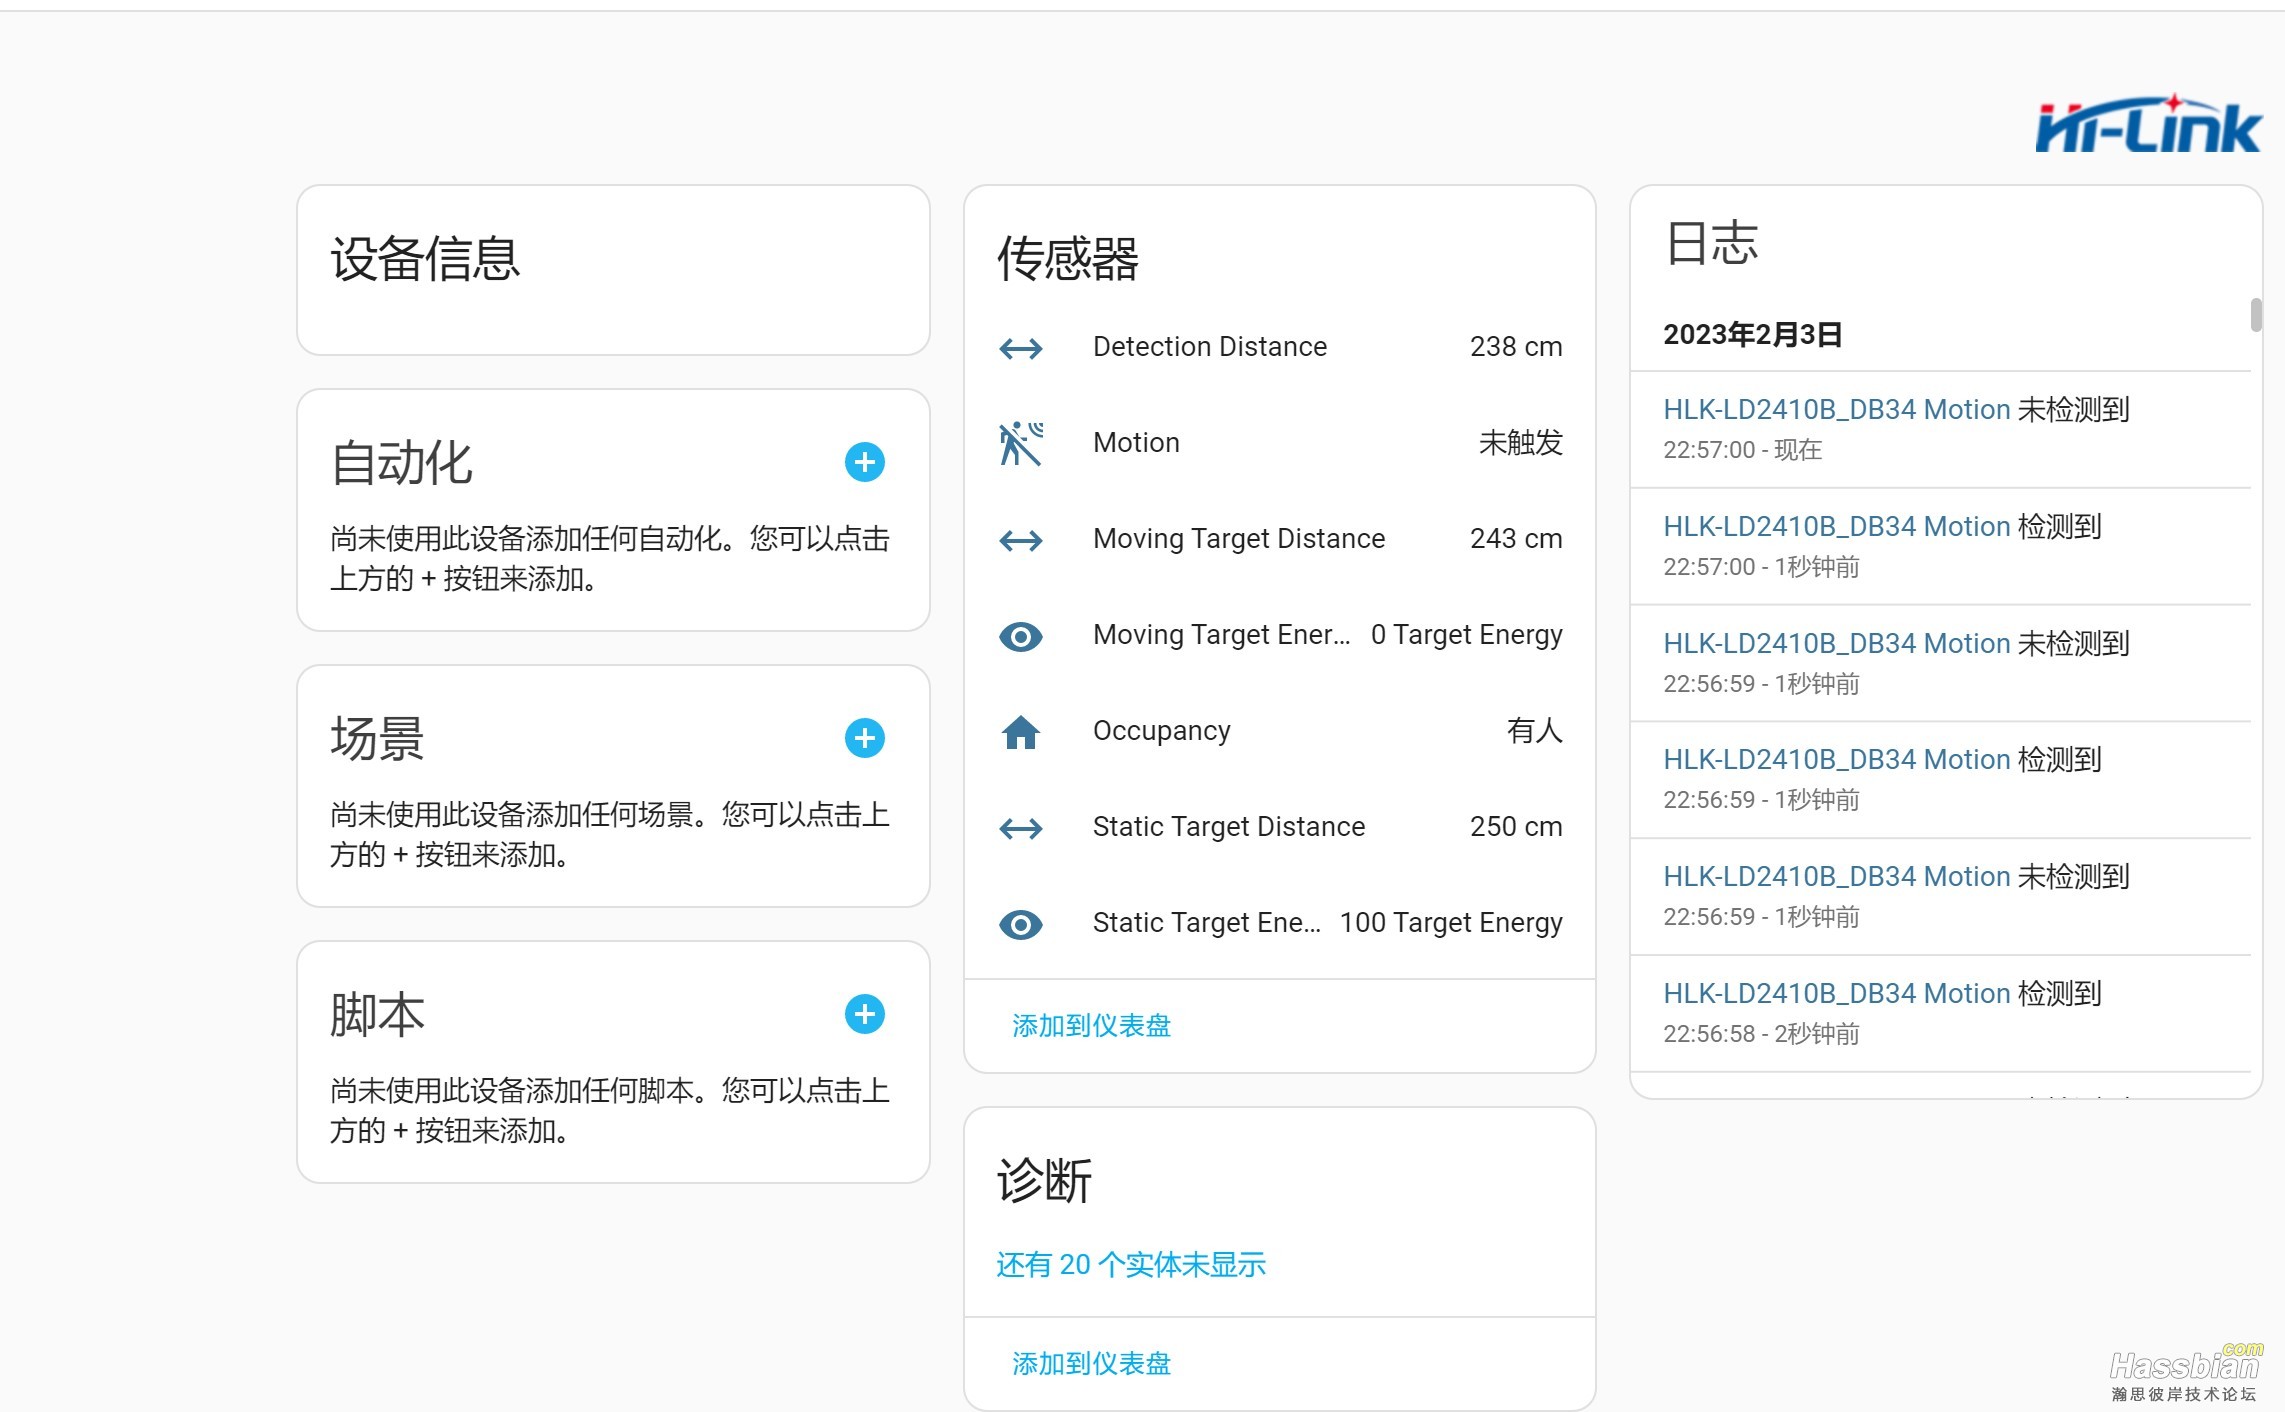
Task: Add a new script with plus button
Action: tap(864, 1014)
